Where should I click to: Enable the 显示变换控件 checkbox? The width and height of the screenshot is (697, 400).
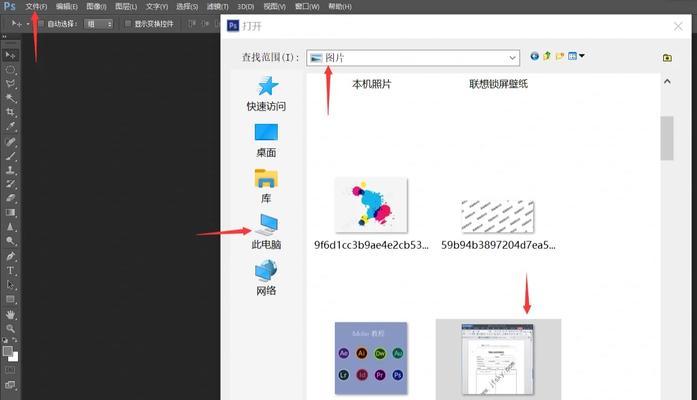[x=128, y=24]
